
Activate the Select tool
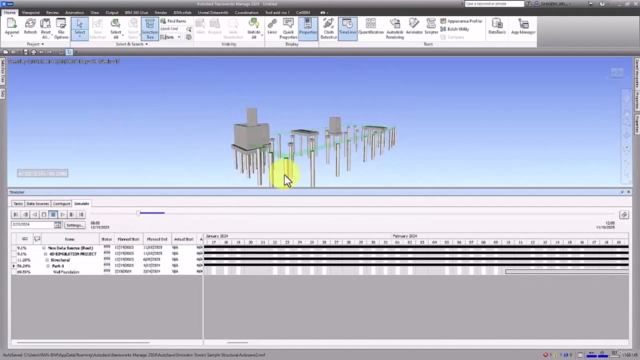tap(80, 28)
